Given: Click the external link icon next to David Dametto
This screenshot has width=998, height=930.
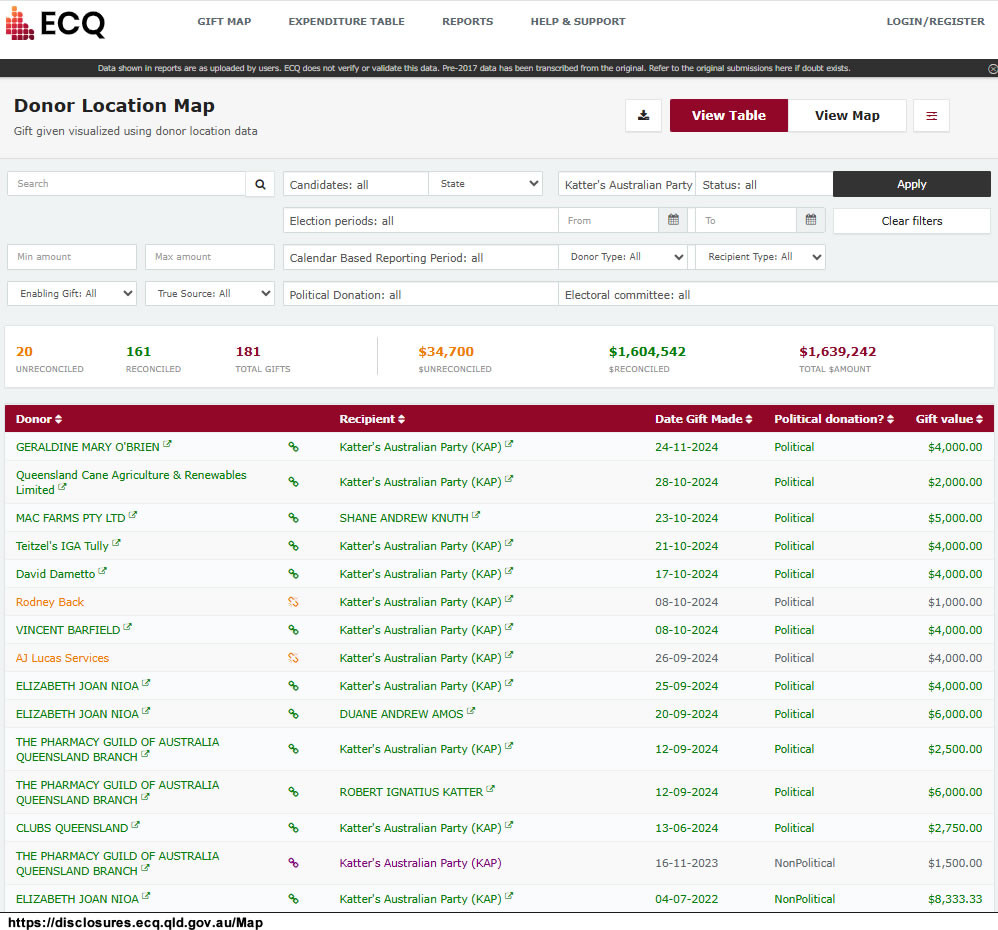Looking at the screenshot, I should (x=102, y=571).
